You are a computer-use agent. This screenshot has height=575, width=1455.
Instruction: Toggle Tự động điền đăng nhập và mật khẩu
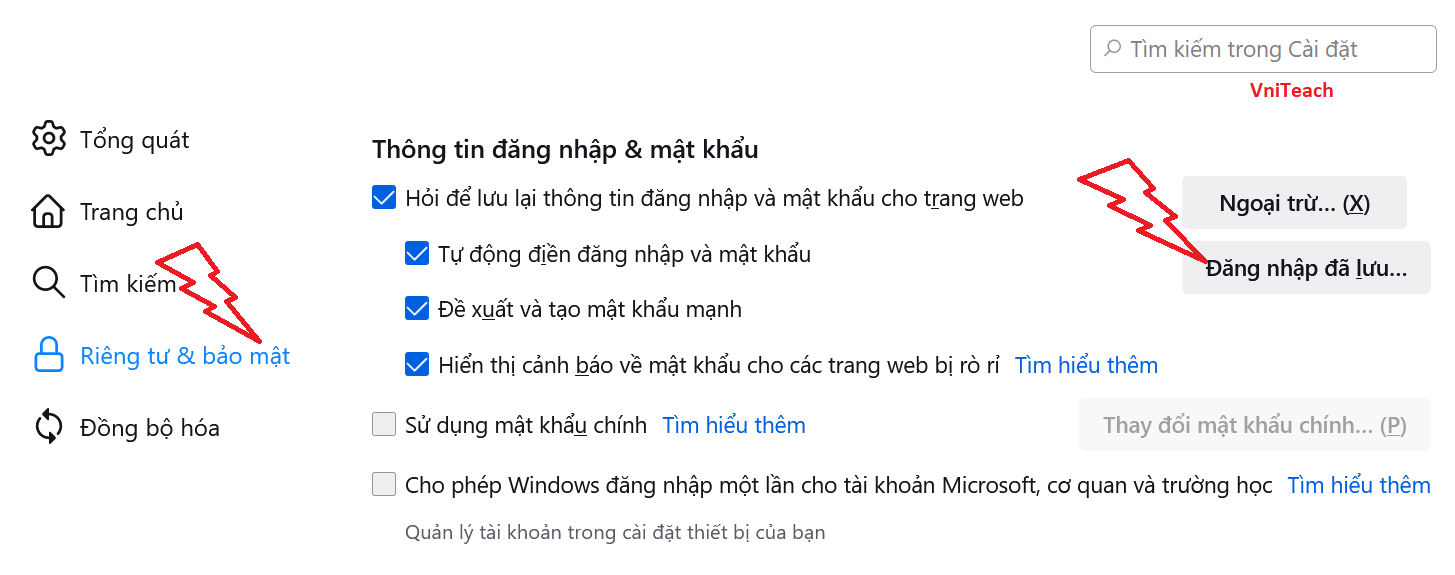[417, 253]
